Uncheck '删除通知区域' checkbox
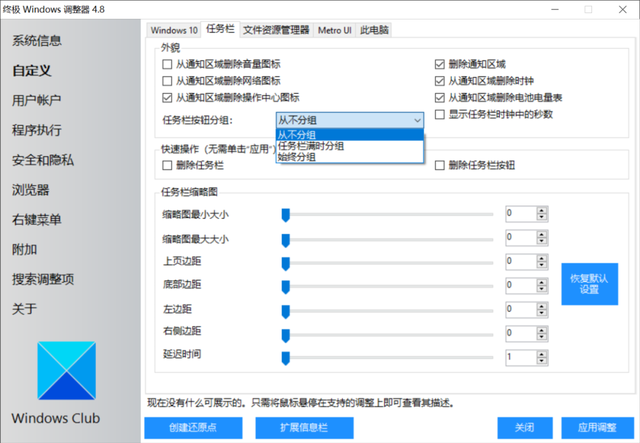 coord(440,64)
